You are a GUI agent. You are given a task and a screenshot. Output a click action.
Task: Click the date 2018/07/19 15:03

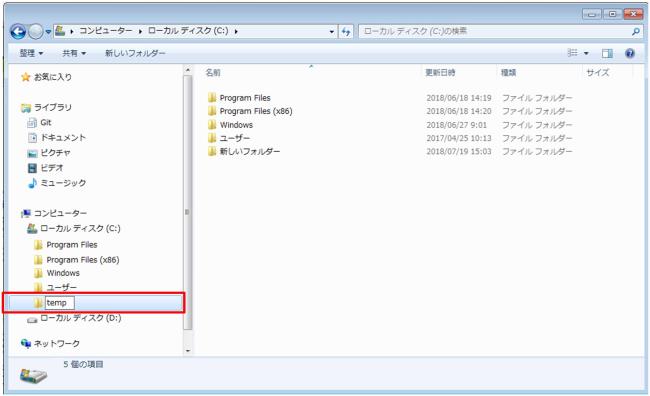459,152
